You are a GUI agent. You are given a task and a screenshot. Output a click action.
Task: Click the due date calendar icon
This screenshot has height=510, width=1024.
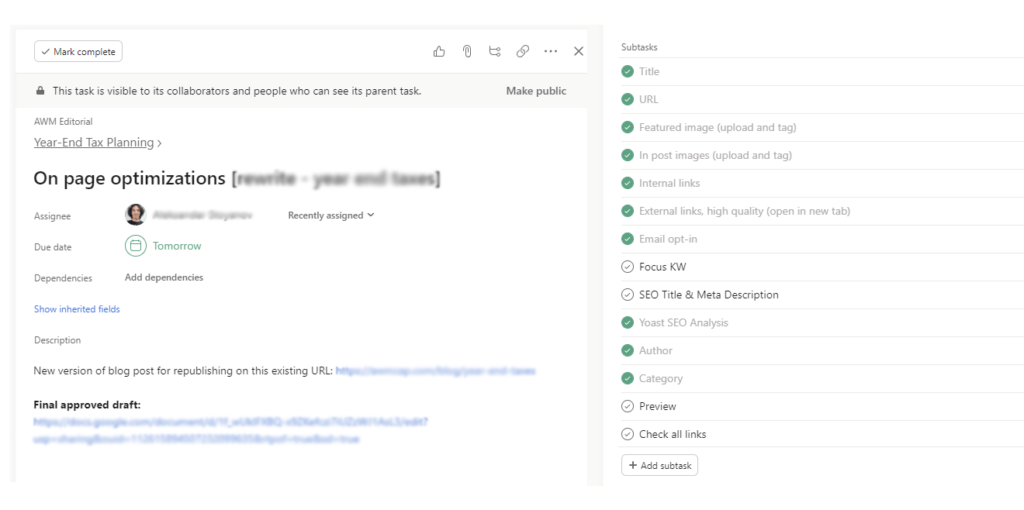[x=135, y=246]
